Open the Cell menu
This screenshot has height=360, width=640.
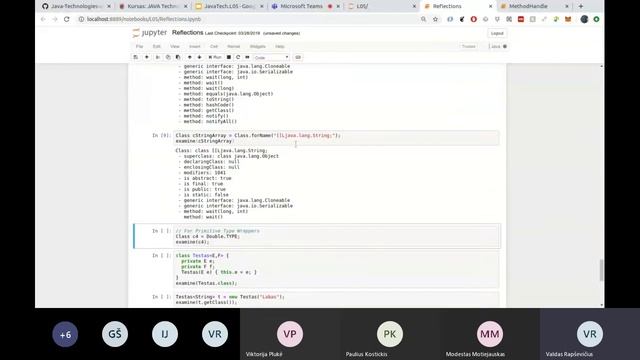(214, 47)
